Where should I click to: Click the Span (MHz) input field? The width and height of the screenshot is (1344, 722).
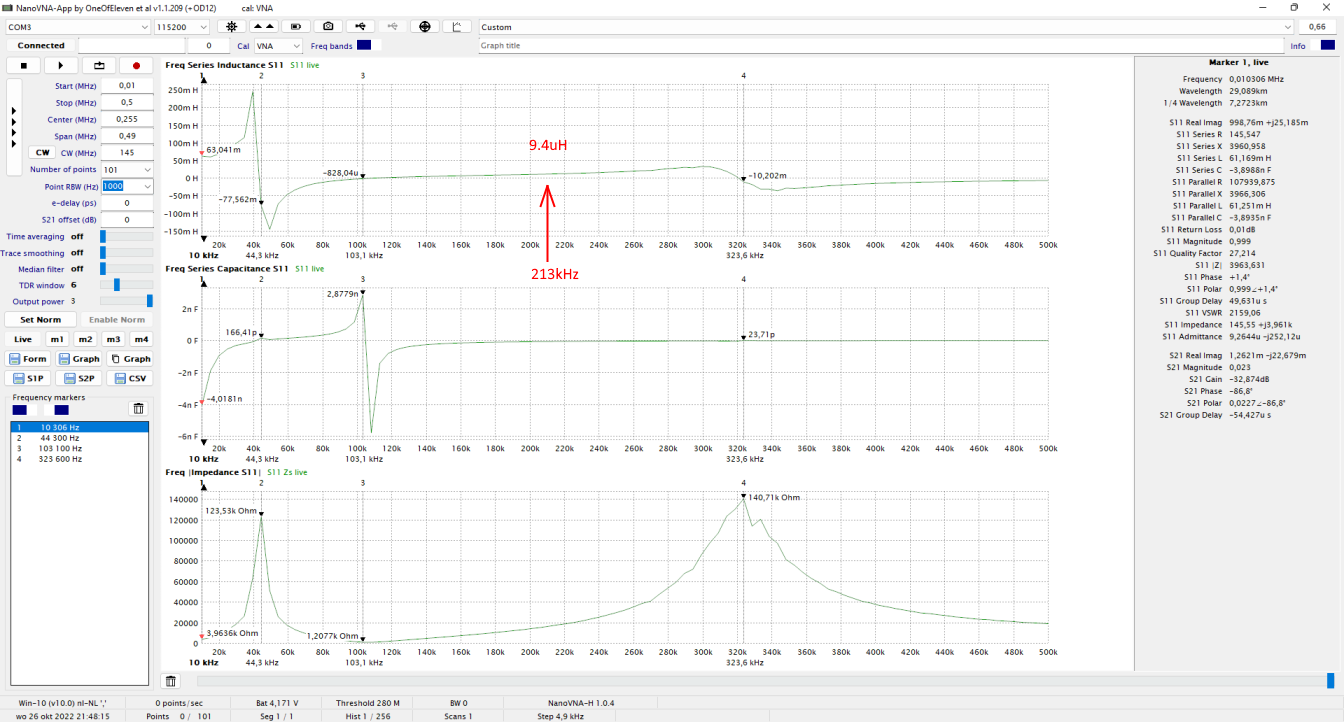[x=127, y=136]
